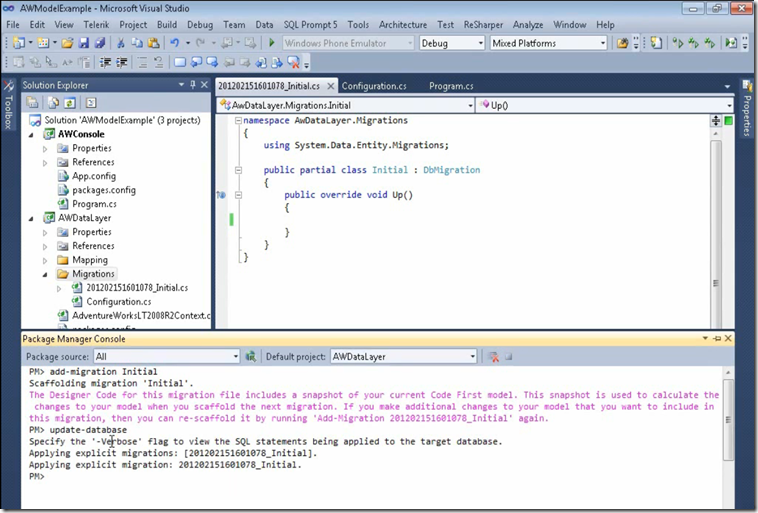The height and width of the screenshot is (513, 758).
Task: Expand the Mapping folder
Action: (x=45, y=261)
